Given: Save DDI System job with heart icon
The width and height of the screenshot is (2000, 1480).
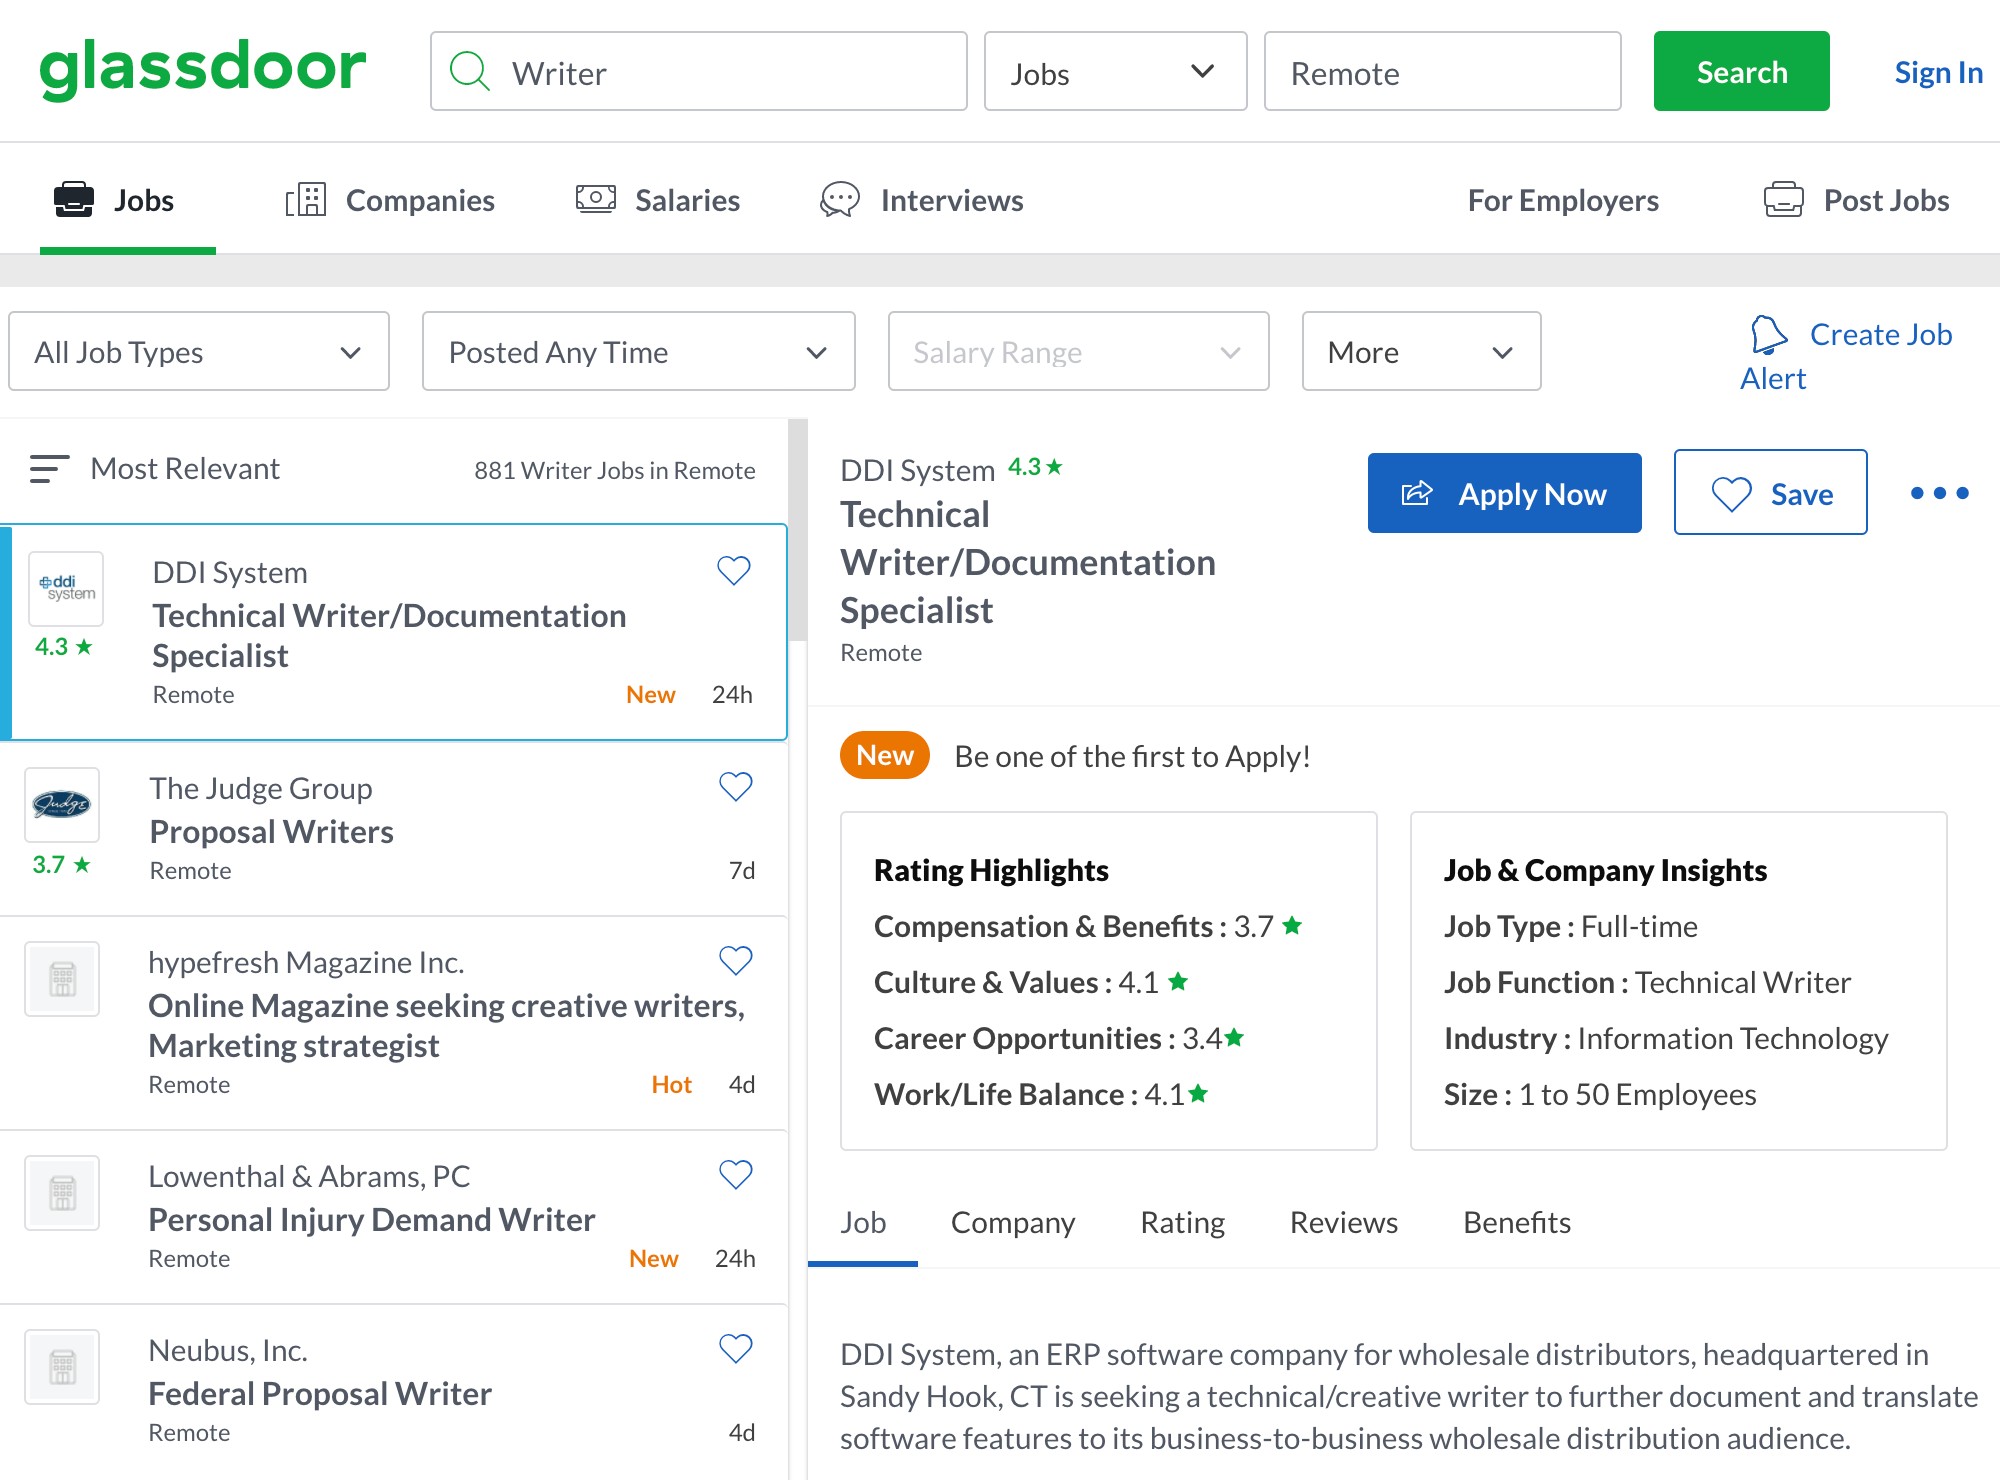Looking at the screenshot, I should (734, 571).
